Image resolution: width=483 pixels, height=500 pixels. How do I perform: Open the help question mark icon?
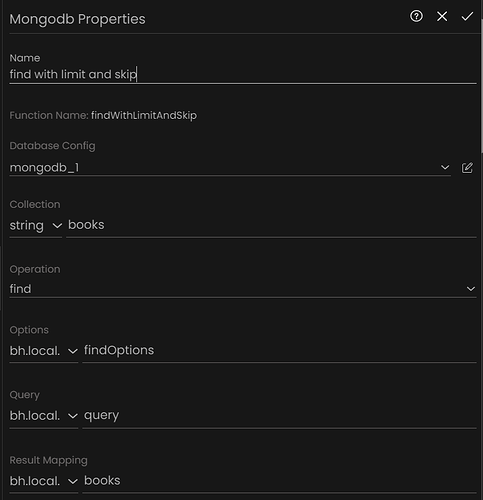point(416,16)
